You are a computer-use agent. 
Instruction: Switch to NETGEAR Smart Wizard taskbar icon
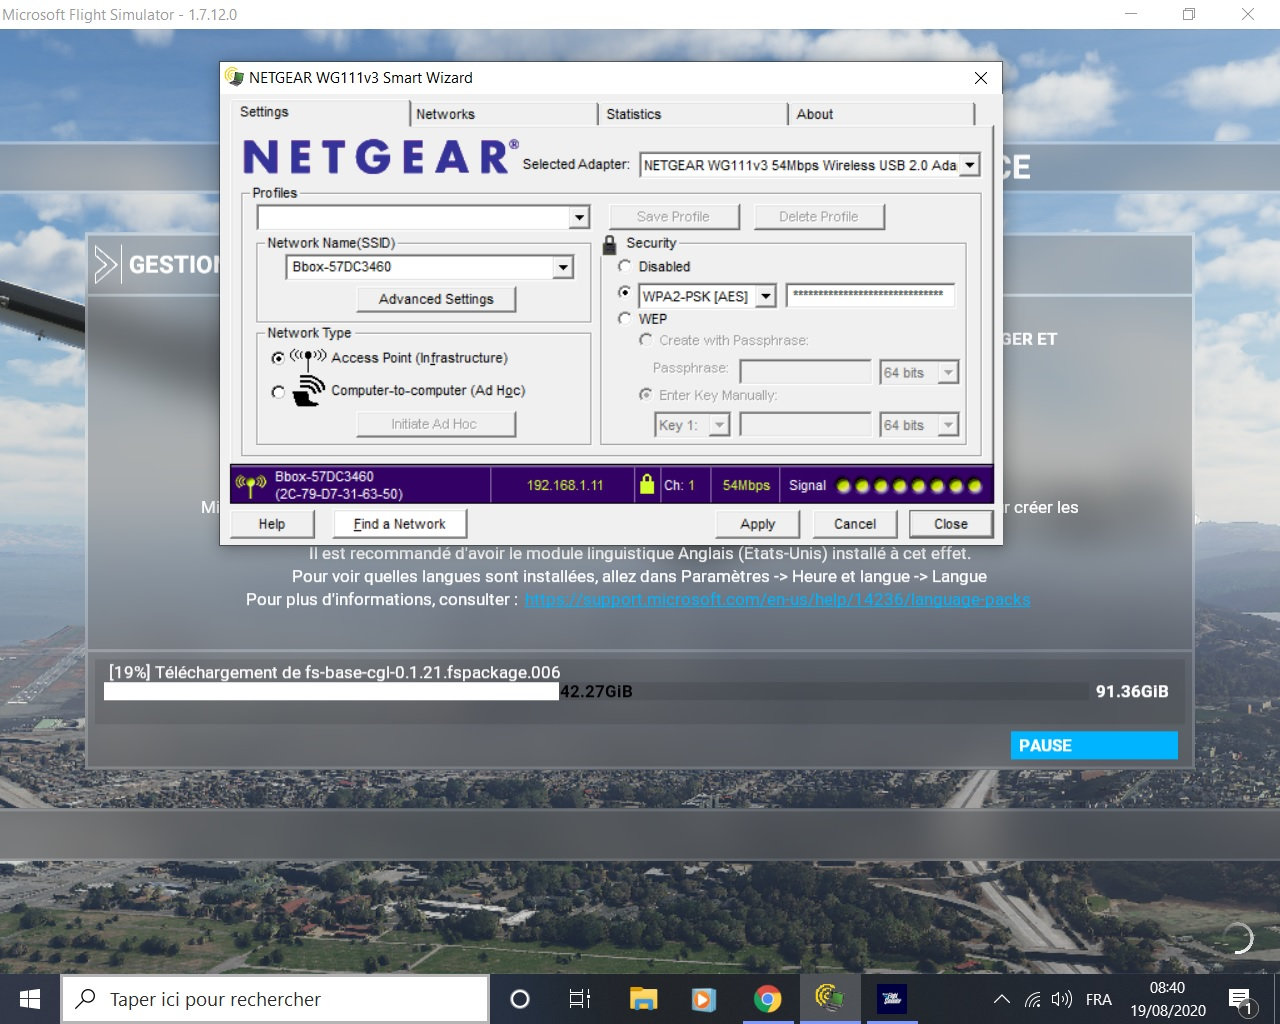[x=830, y=999]
